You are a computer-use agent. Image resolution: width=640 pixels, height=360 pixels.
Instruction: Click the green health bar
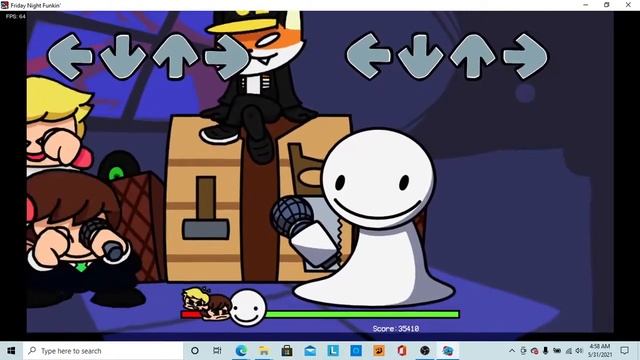click(362, 314)
